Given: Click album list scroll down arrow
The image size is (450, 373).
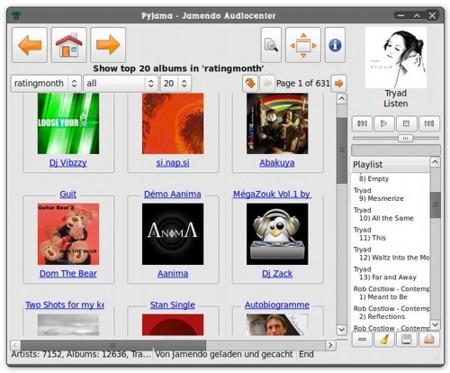Looking at the screenshot, I should click(342, 330).
